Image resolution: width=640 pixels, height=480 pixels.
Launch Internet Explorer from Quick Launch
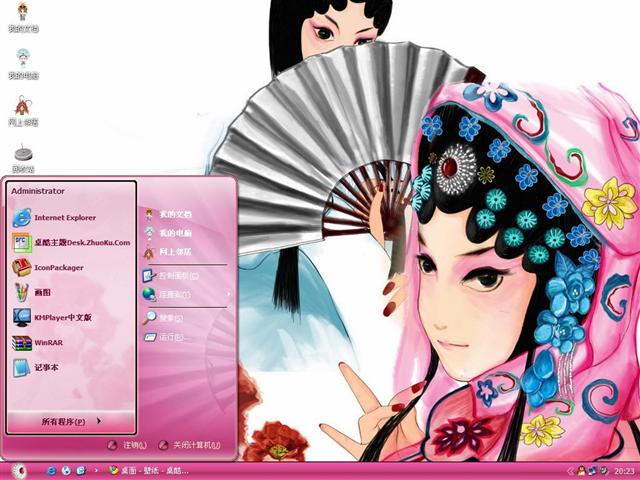(x=51, y=471)
